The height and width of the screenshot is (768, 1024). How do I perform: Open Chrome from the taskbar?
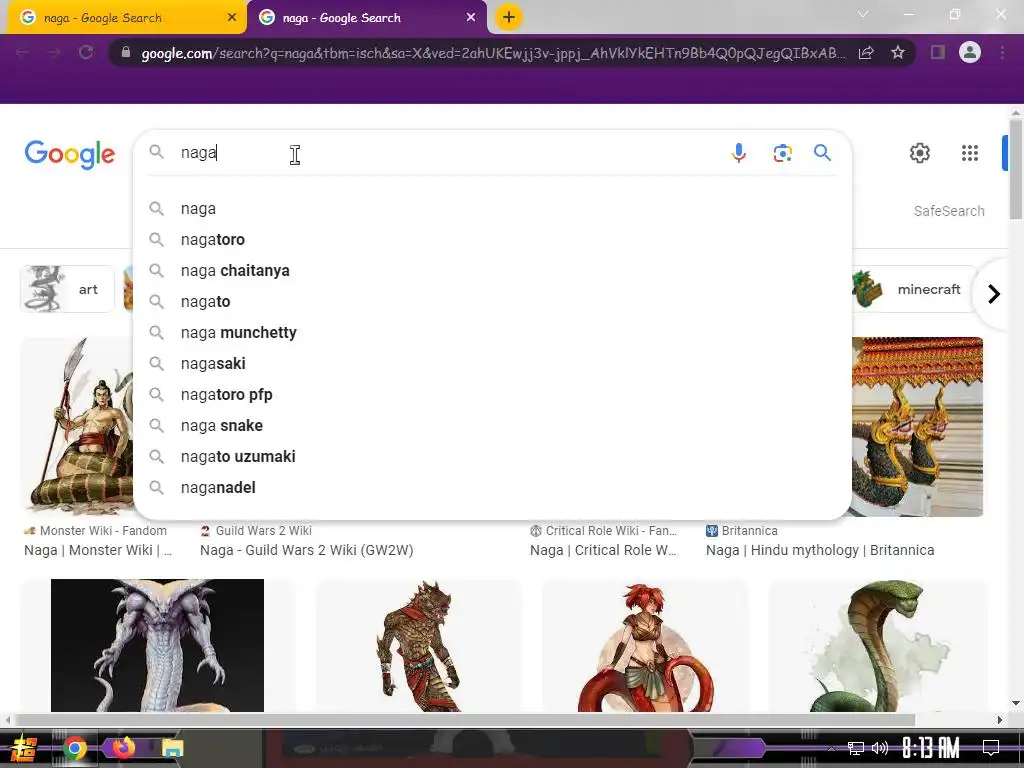point(75,748)
